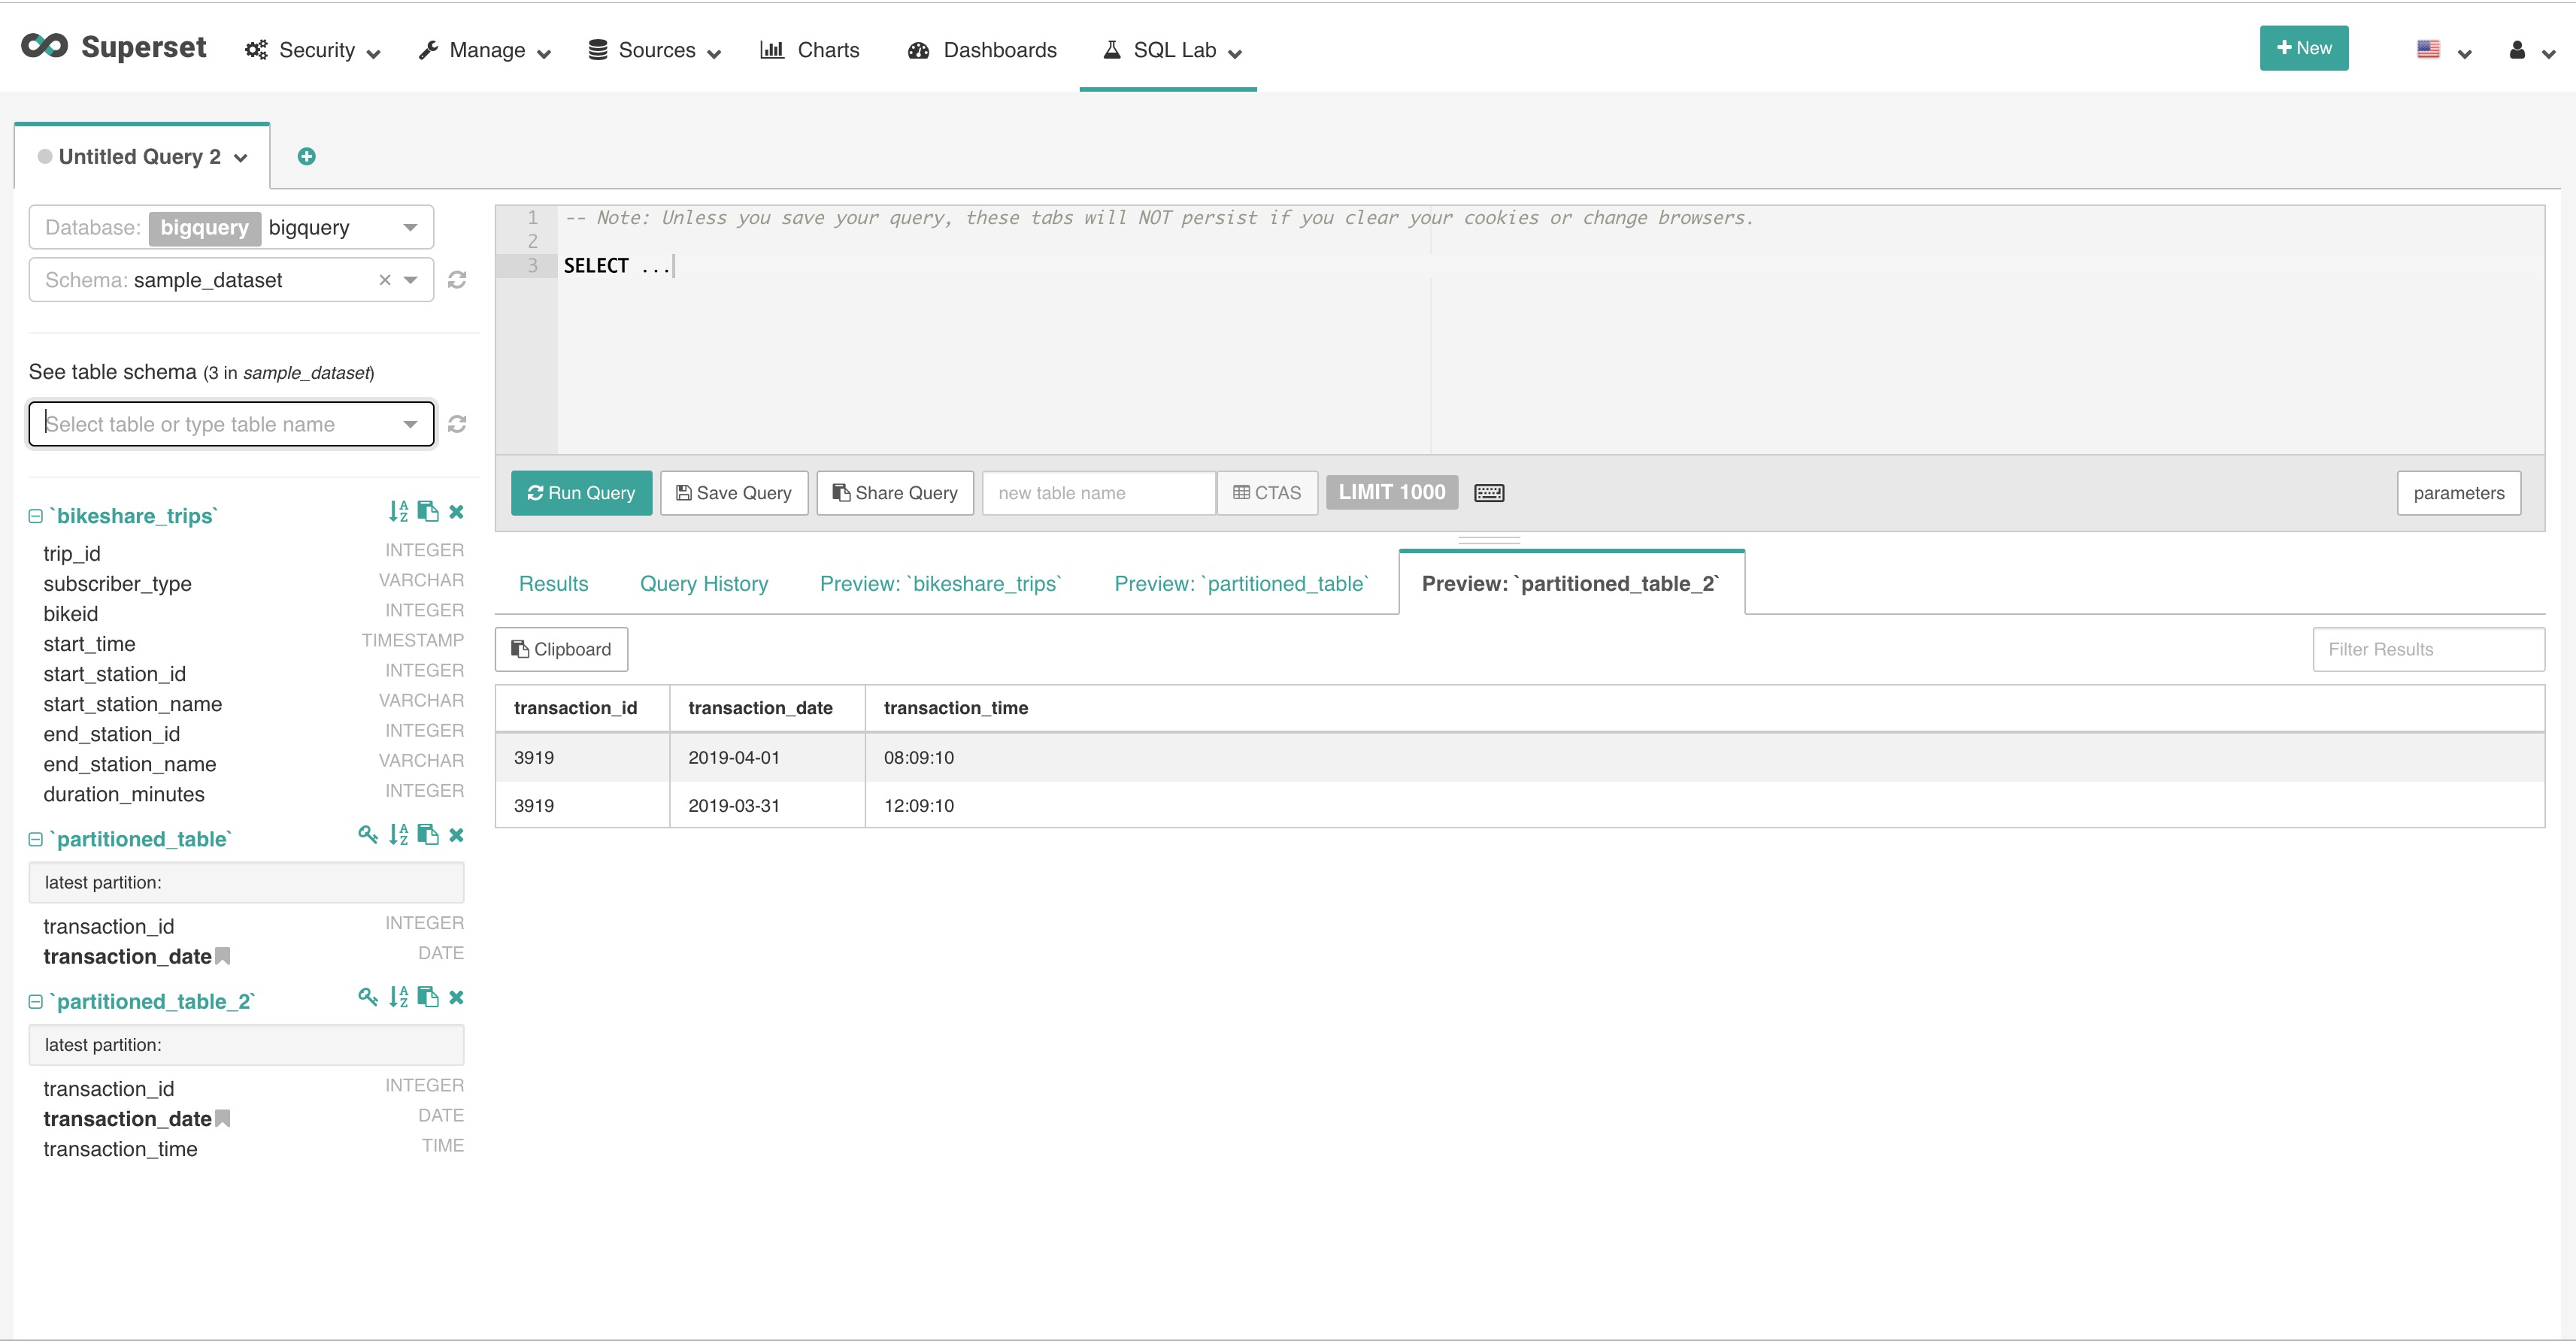Screen dimensions: 2576x1341
Task: Open the Preview bikeshare_trips tab
Action: tap(940, 583)
